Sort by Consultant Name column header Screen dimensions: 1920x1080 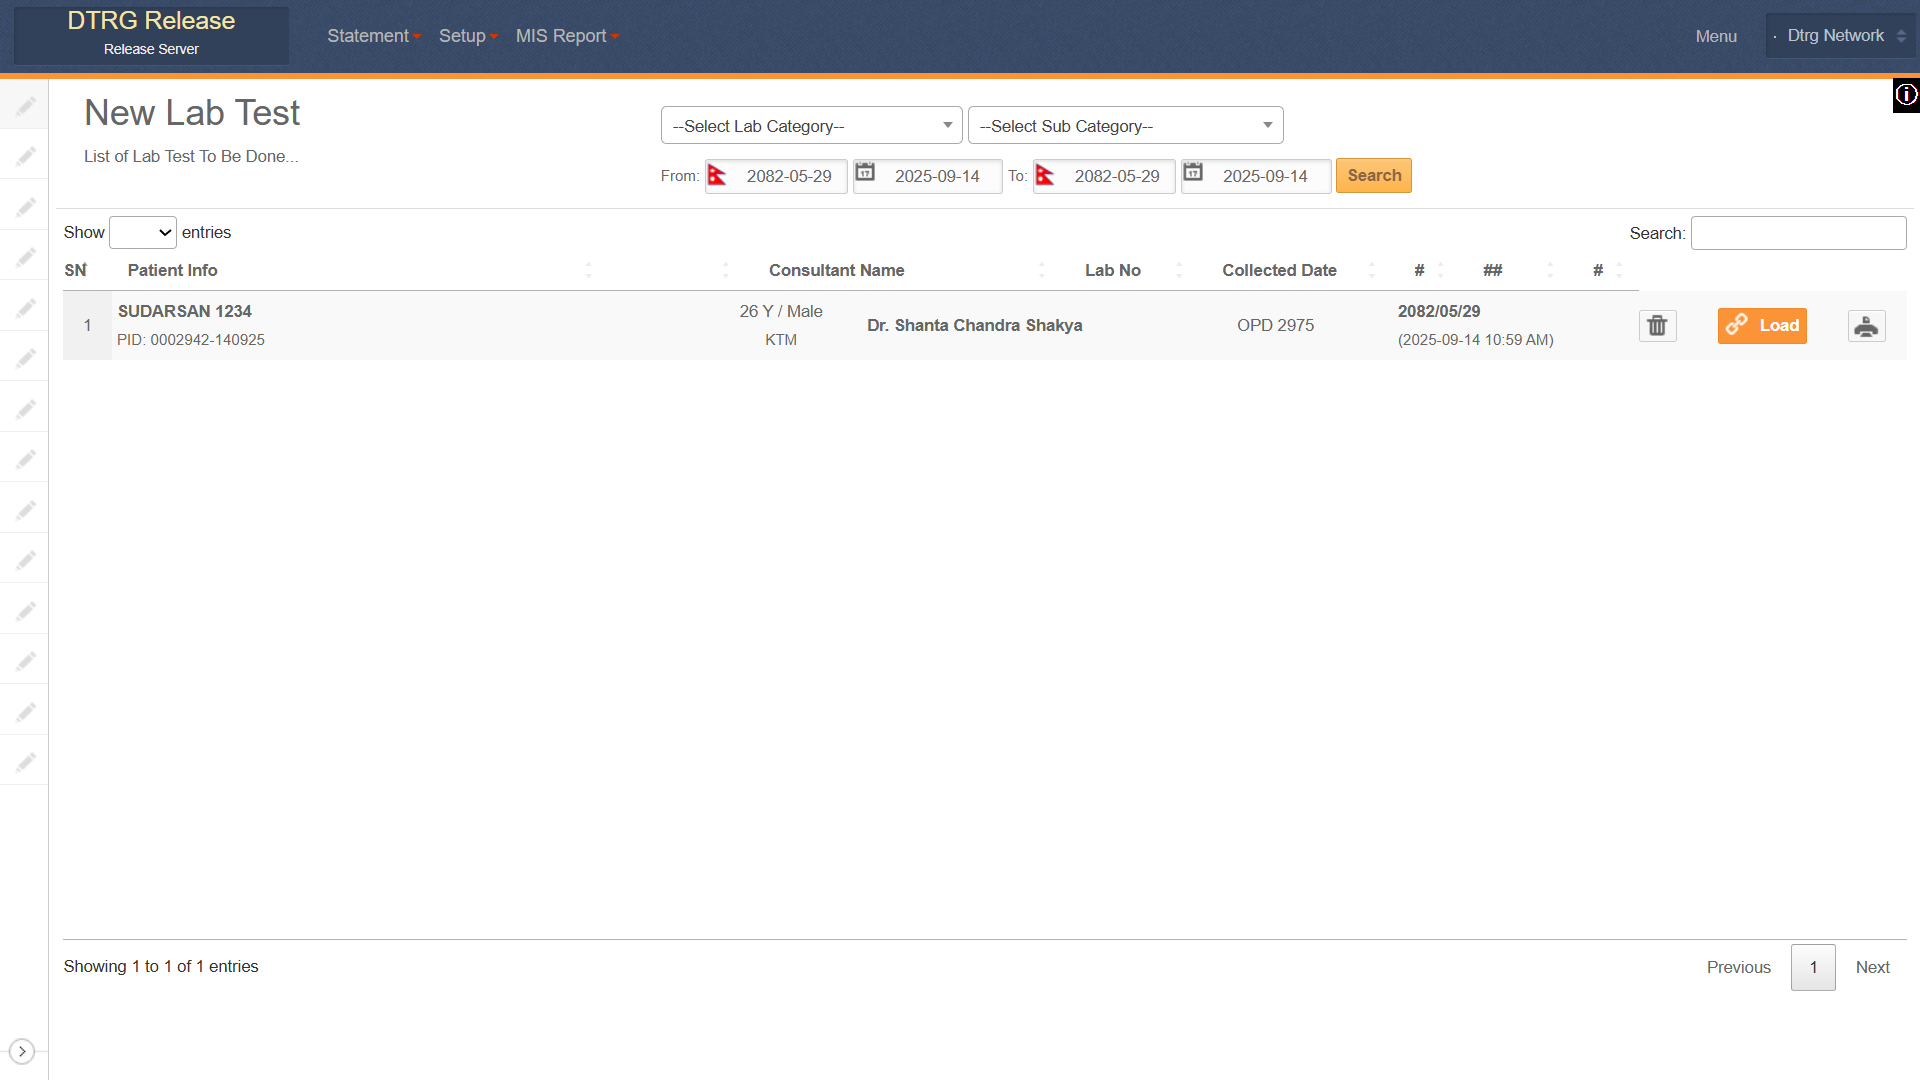pyautogui.click(x=836, y=270)
